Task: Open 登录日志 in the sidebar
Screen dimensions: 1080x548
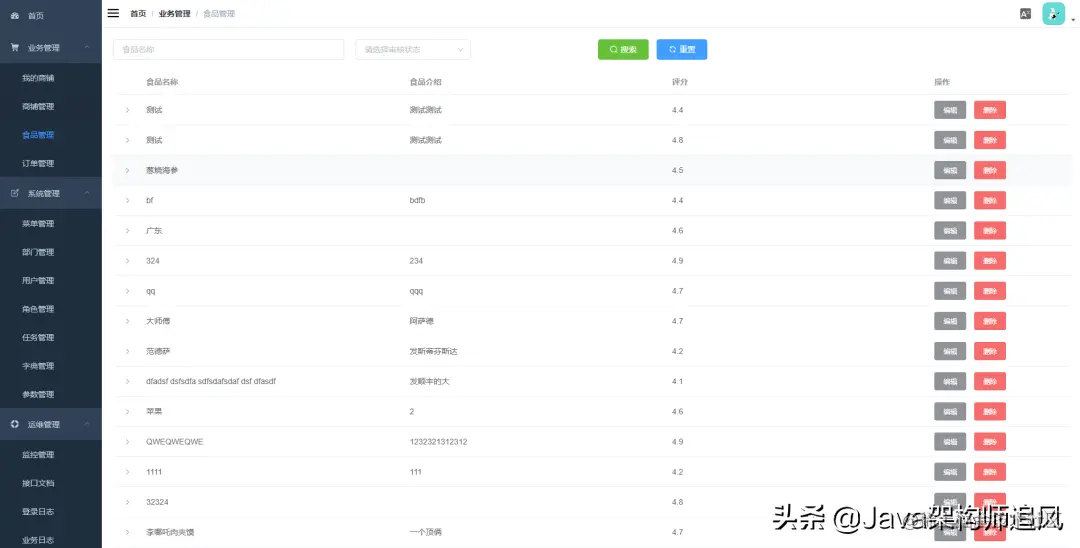Action: [x=38, y=512]
